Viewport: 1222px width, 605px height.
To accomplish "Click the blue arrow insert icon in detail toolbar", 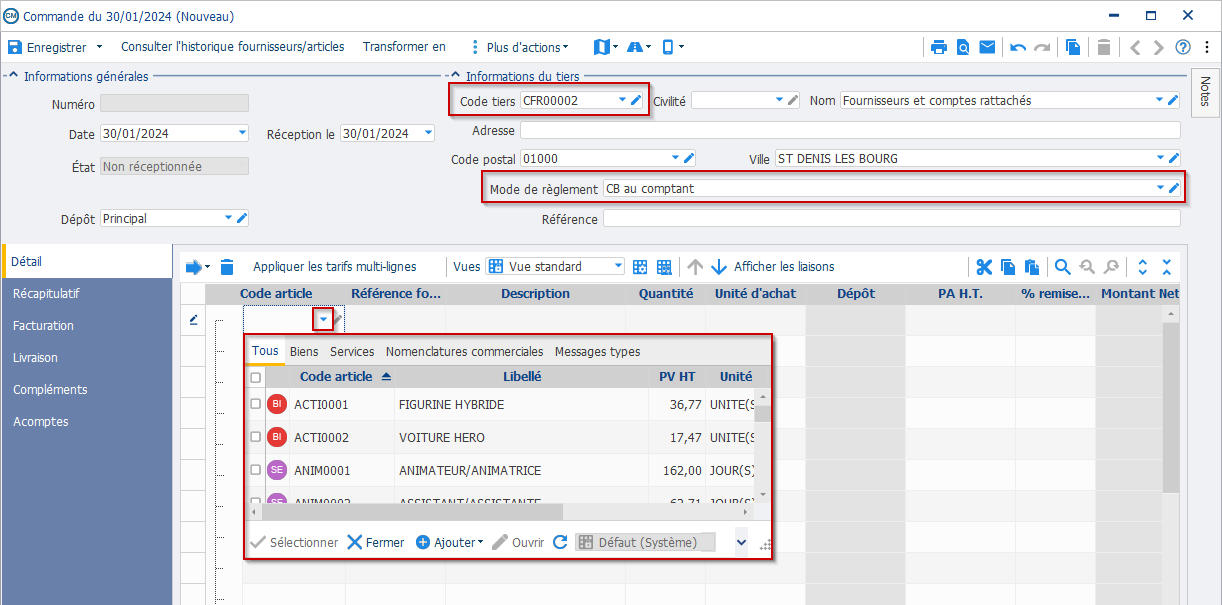I will coord(194,267).
